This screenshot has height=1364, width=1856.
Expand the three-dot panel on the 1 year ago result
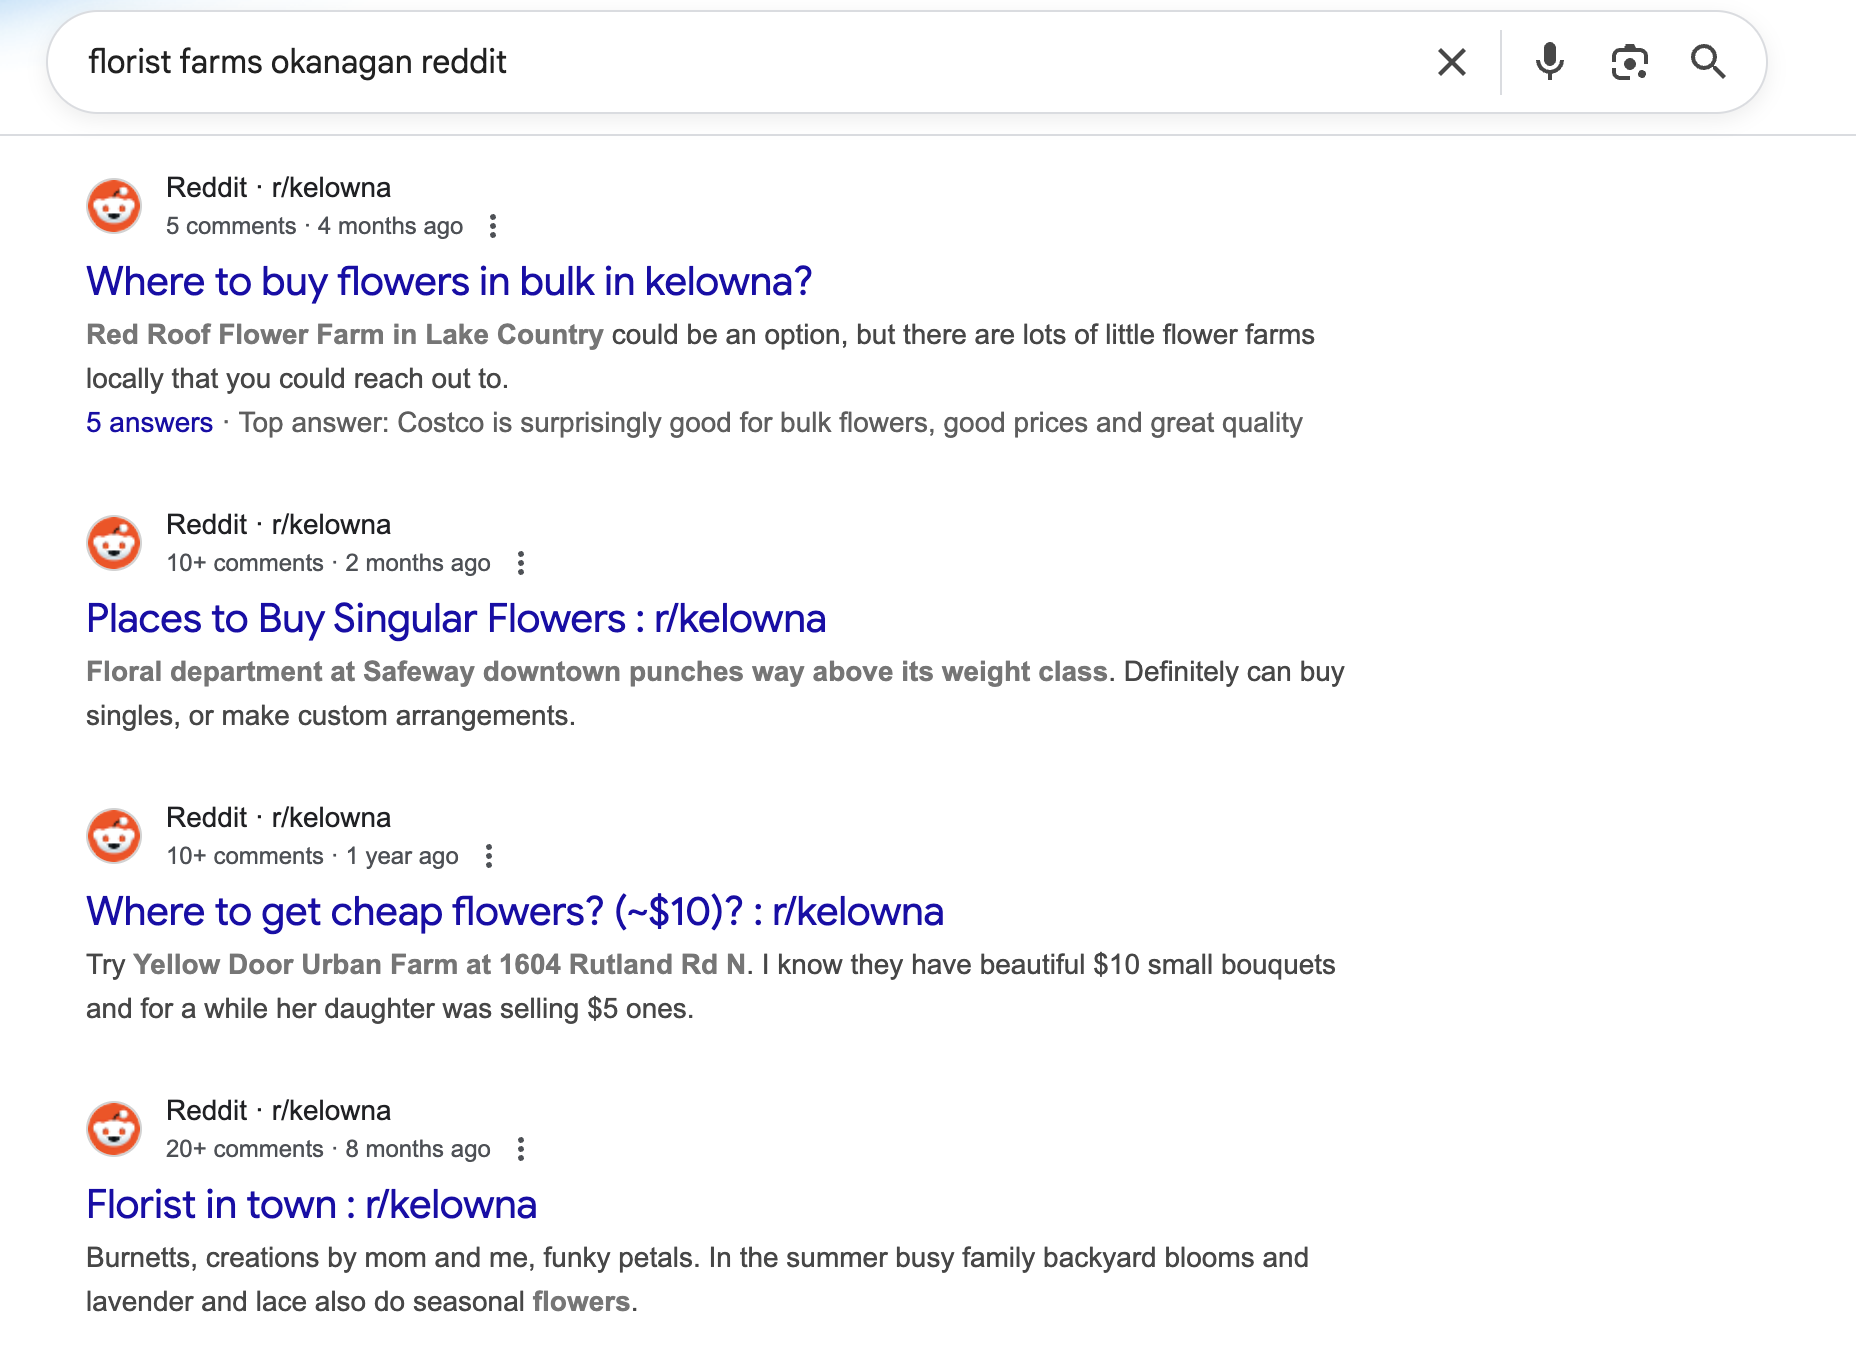(x=489, y=857)
